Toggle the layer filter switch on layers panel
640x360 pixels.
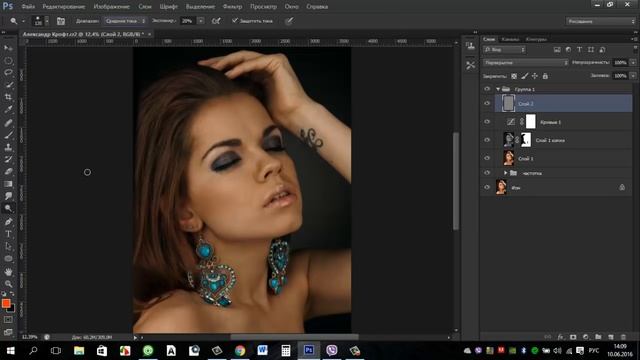(x=635, y=49)
